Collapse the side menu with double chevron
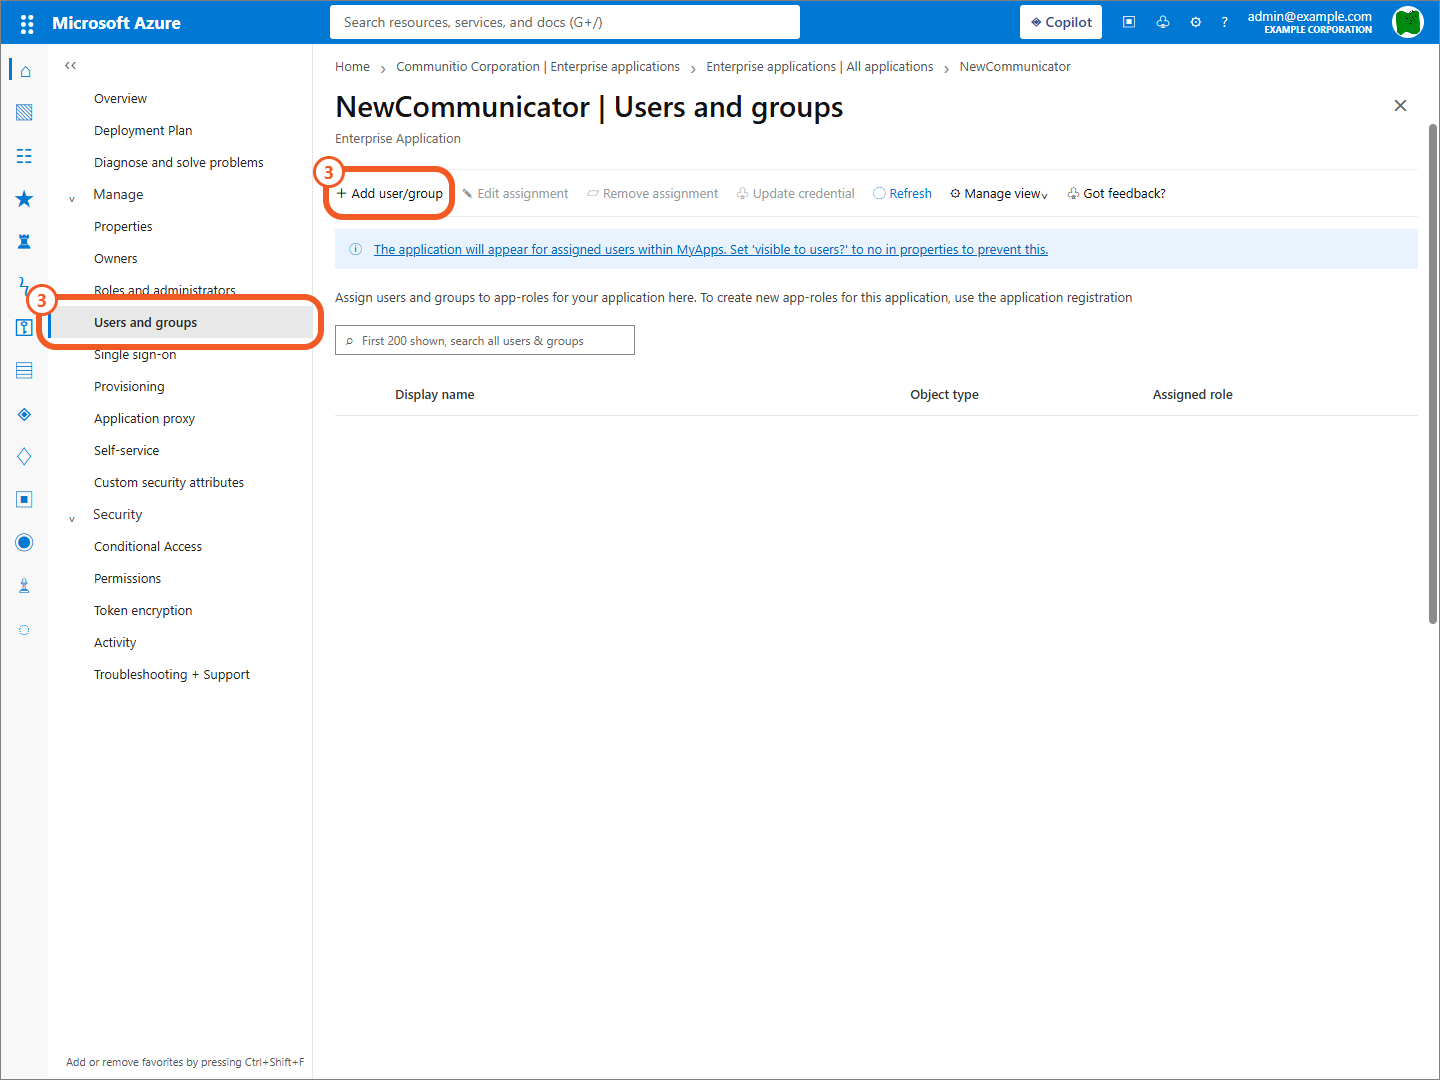1440x1080 pixels. [70, 66]
